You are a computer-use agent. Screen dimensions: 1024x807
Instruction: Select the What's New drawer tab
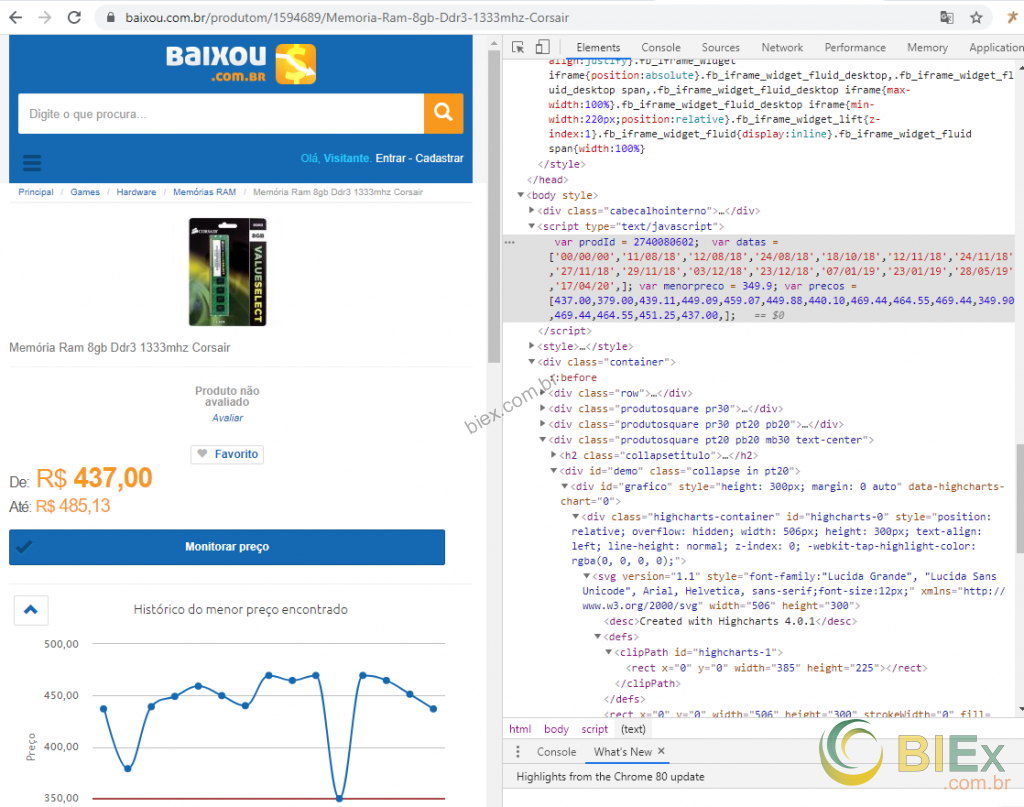(x=622, y=752)
